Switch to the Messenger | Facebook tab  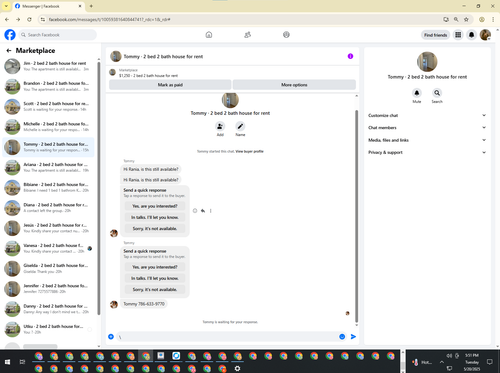click(x=48, y=6)
